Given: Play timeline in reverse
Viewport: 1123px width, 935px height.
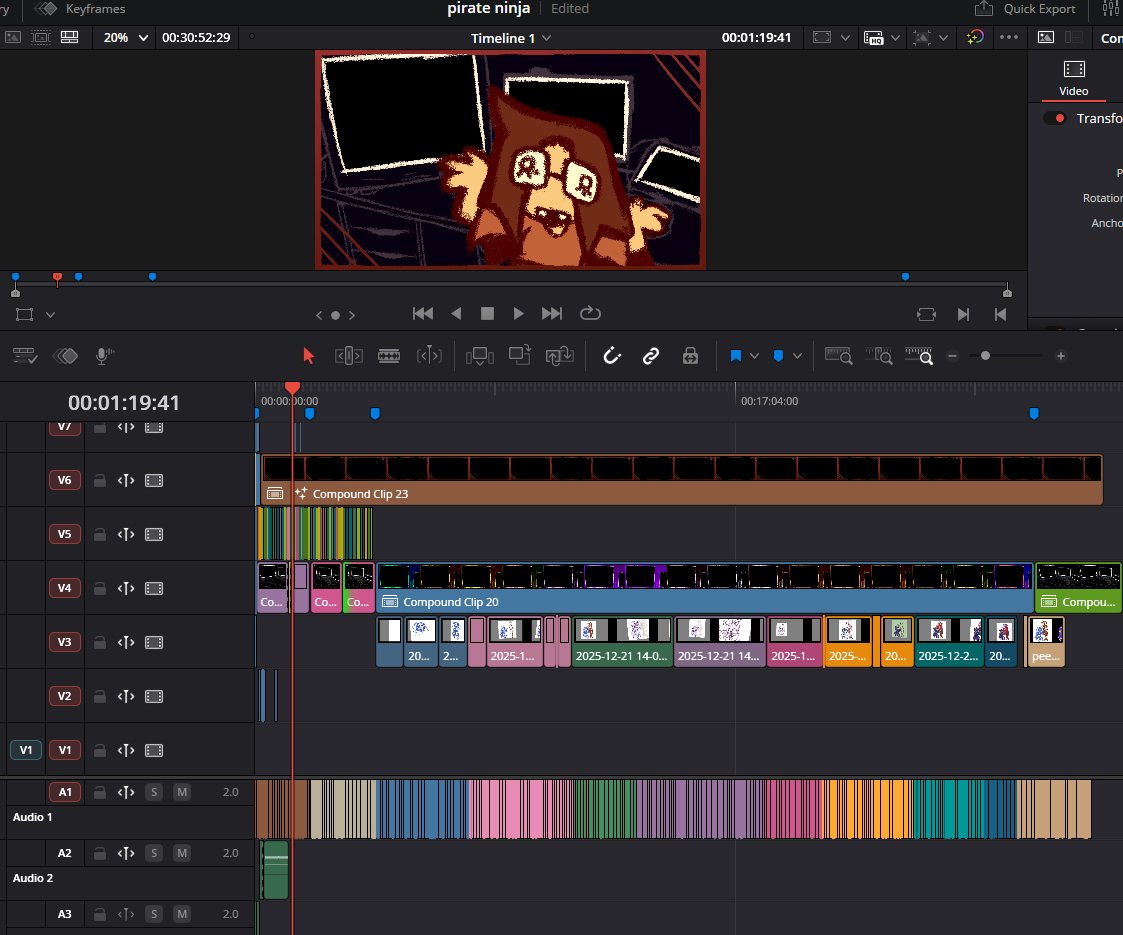Looking at the screenshot, I should pos(456,314).
